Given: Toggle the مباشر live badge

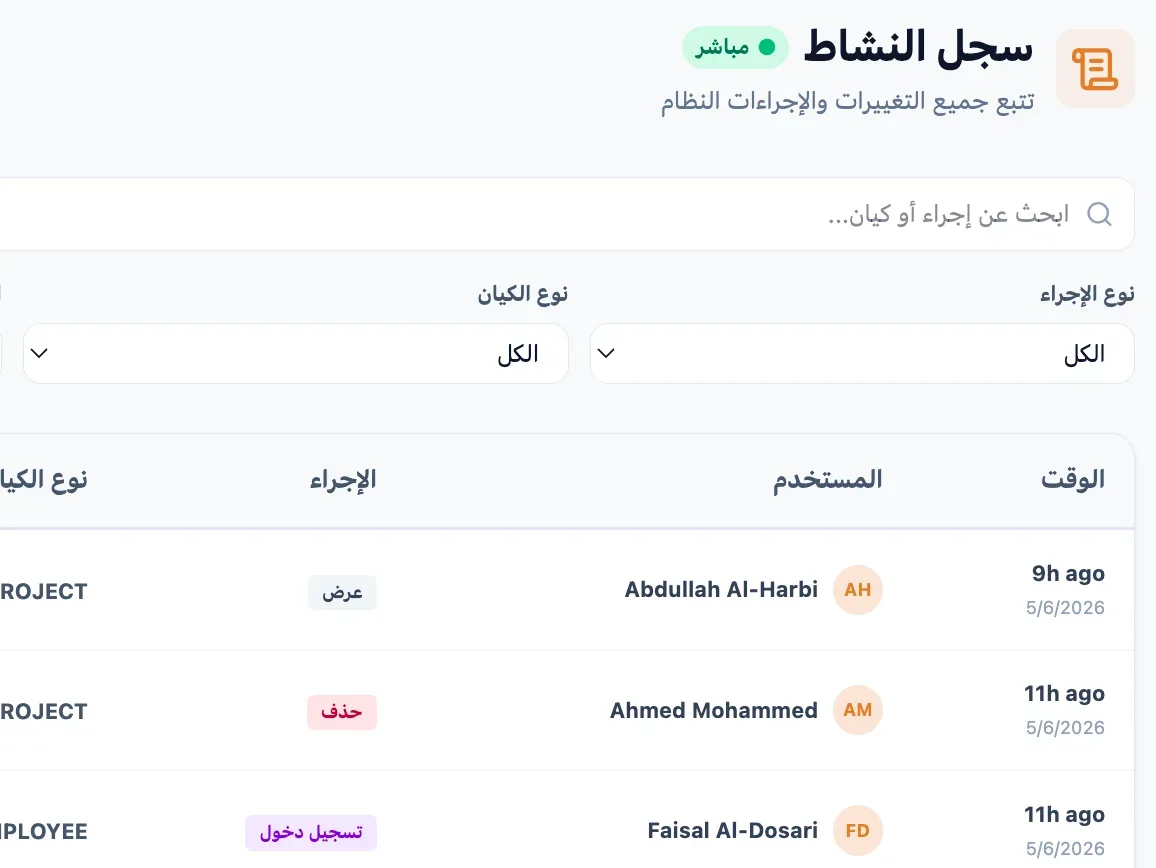Looking at the screenshot, I should click(735, 47).
